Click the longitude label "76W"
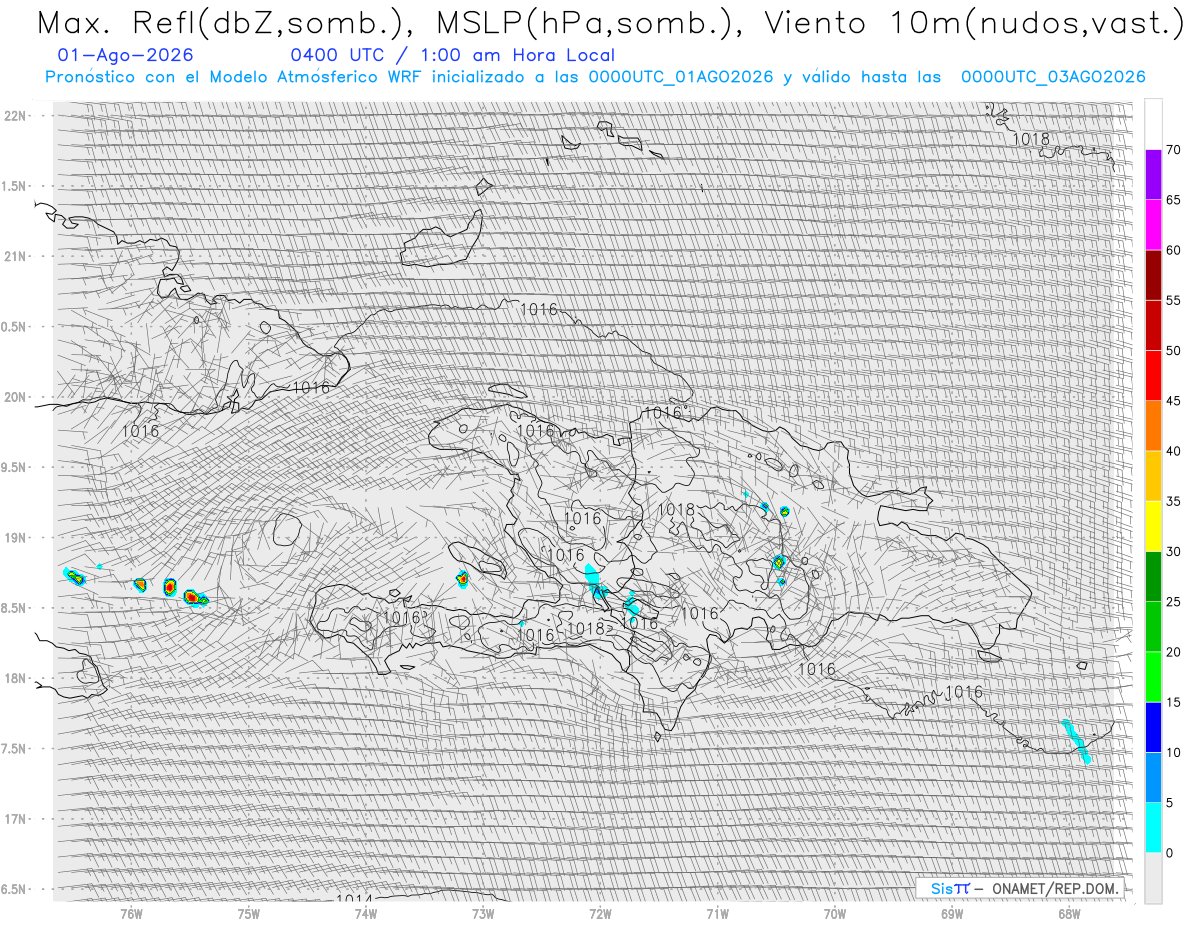The width and height of the screenshot is (1200, 927). click(131, 913)
